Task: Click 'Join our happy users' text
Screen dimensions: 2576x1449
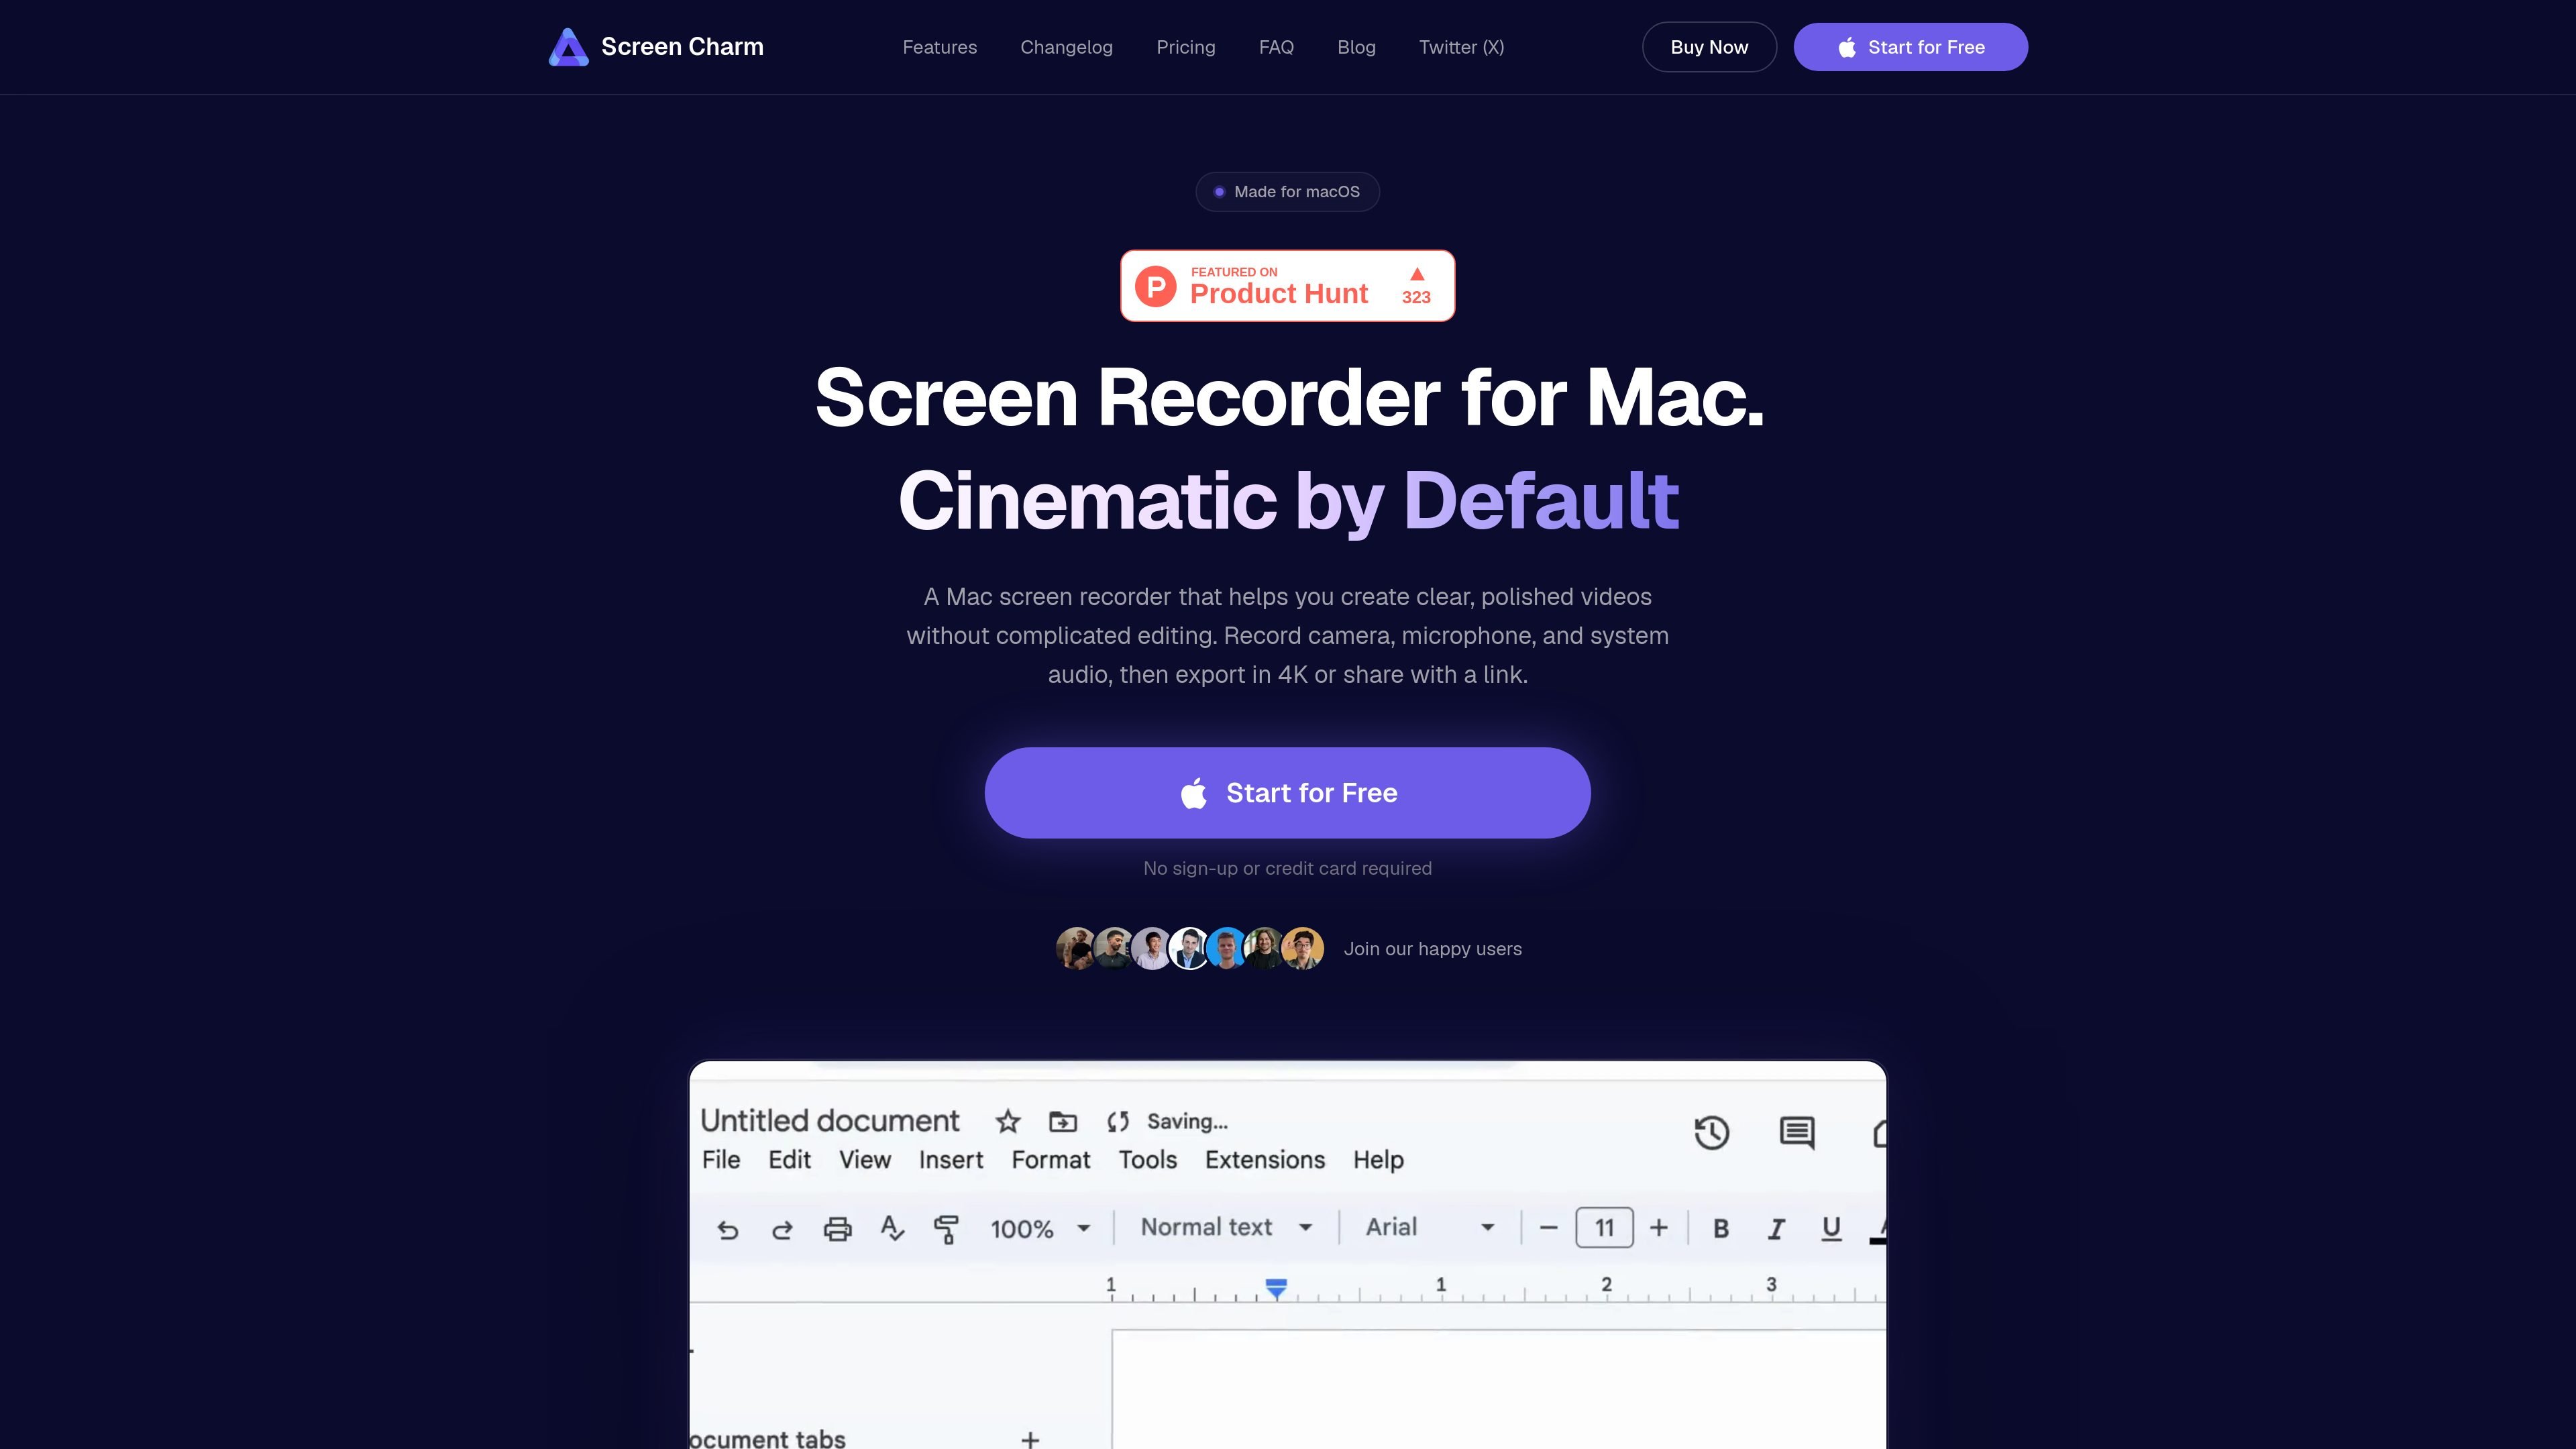Action: coord(1432,949)
